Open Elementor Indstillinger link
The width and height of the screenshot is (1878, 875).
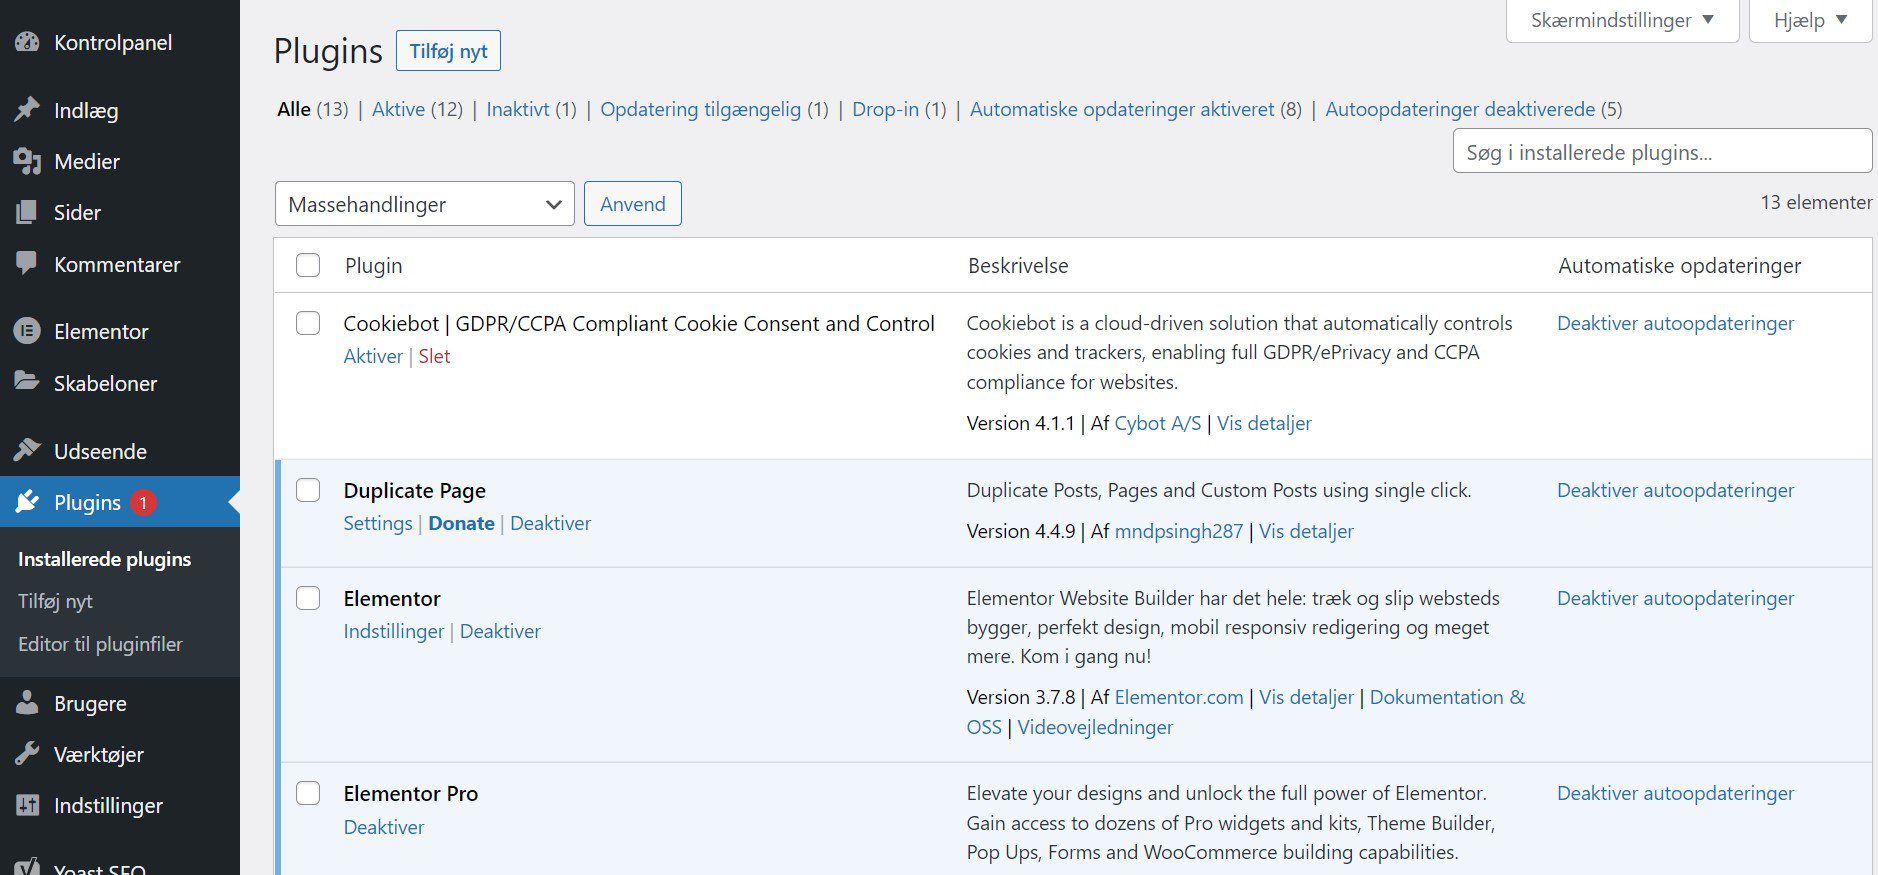(x=393, y=631)
